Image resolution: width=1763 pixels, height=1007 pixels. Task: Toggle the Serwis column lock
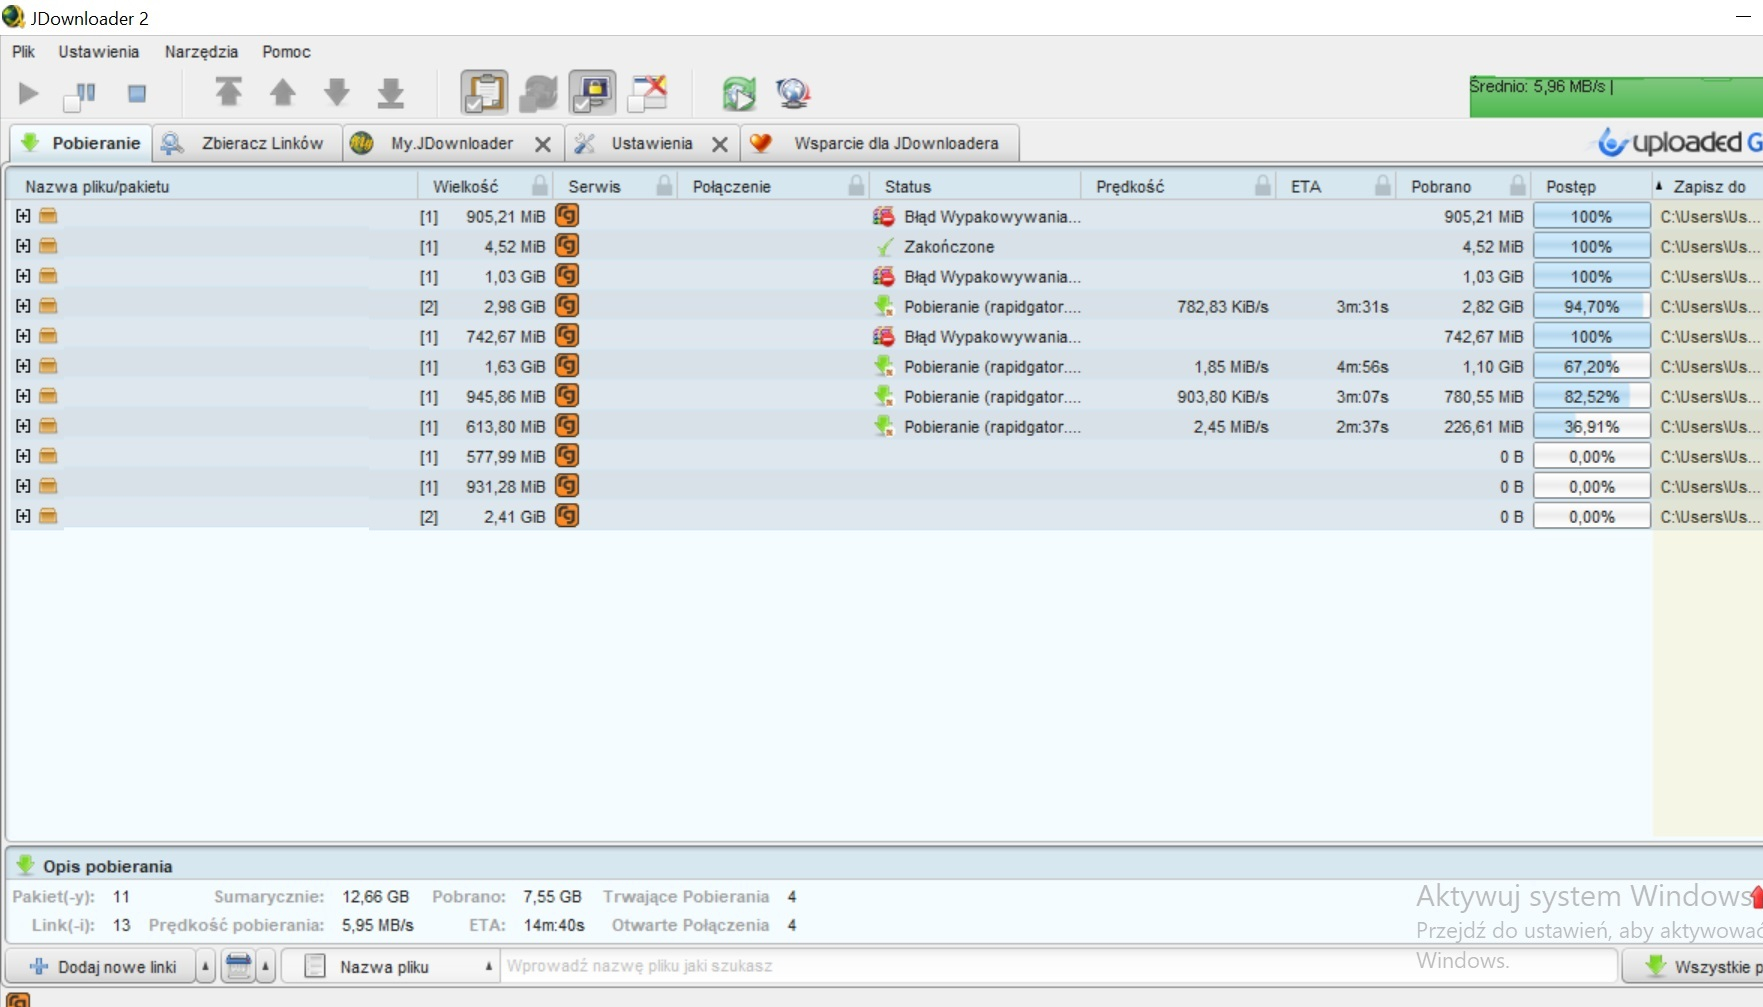pyautogui.click(x=664, y=185)
